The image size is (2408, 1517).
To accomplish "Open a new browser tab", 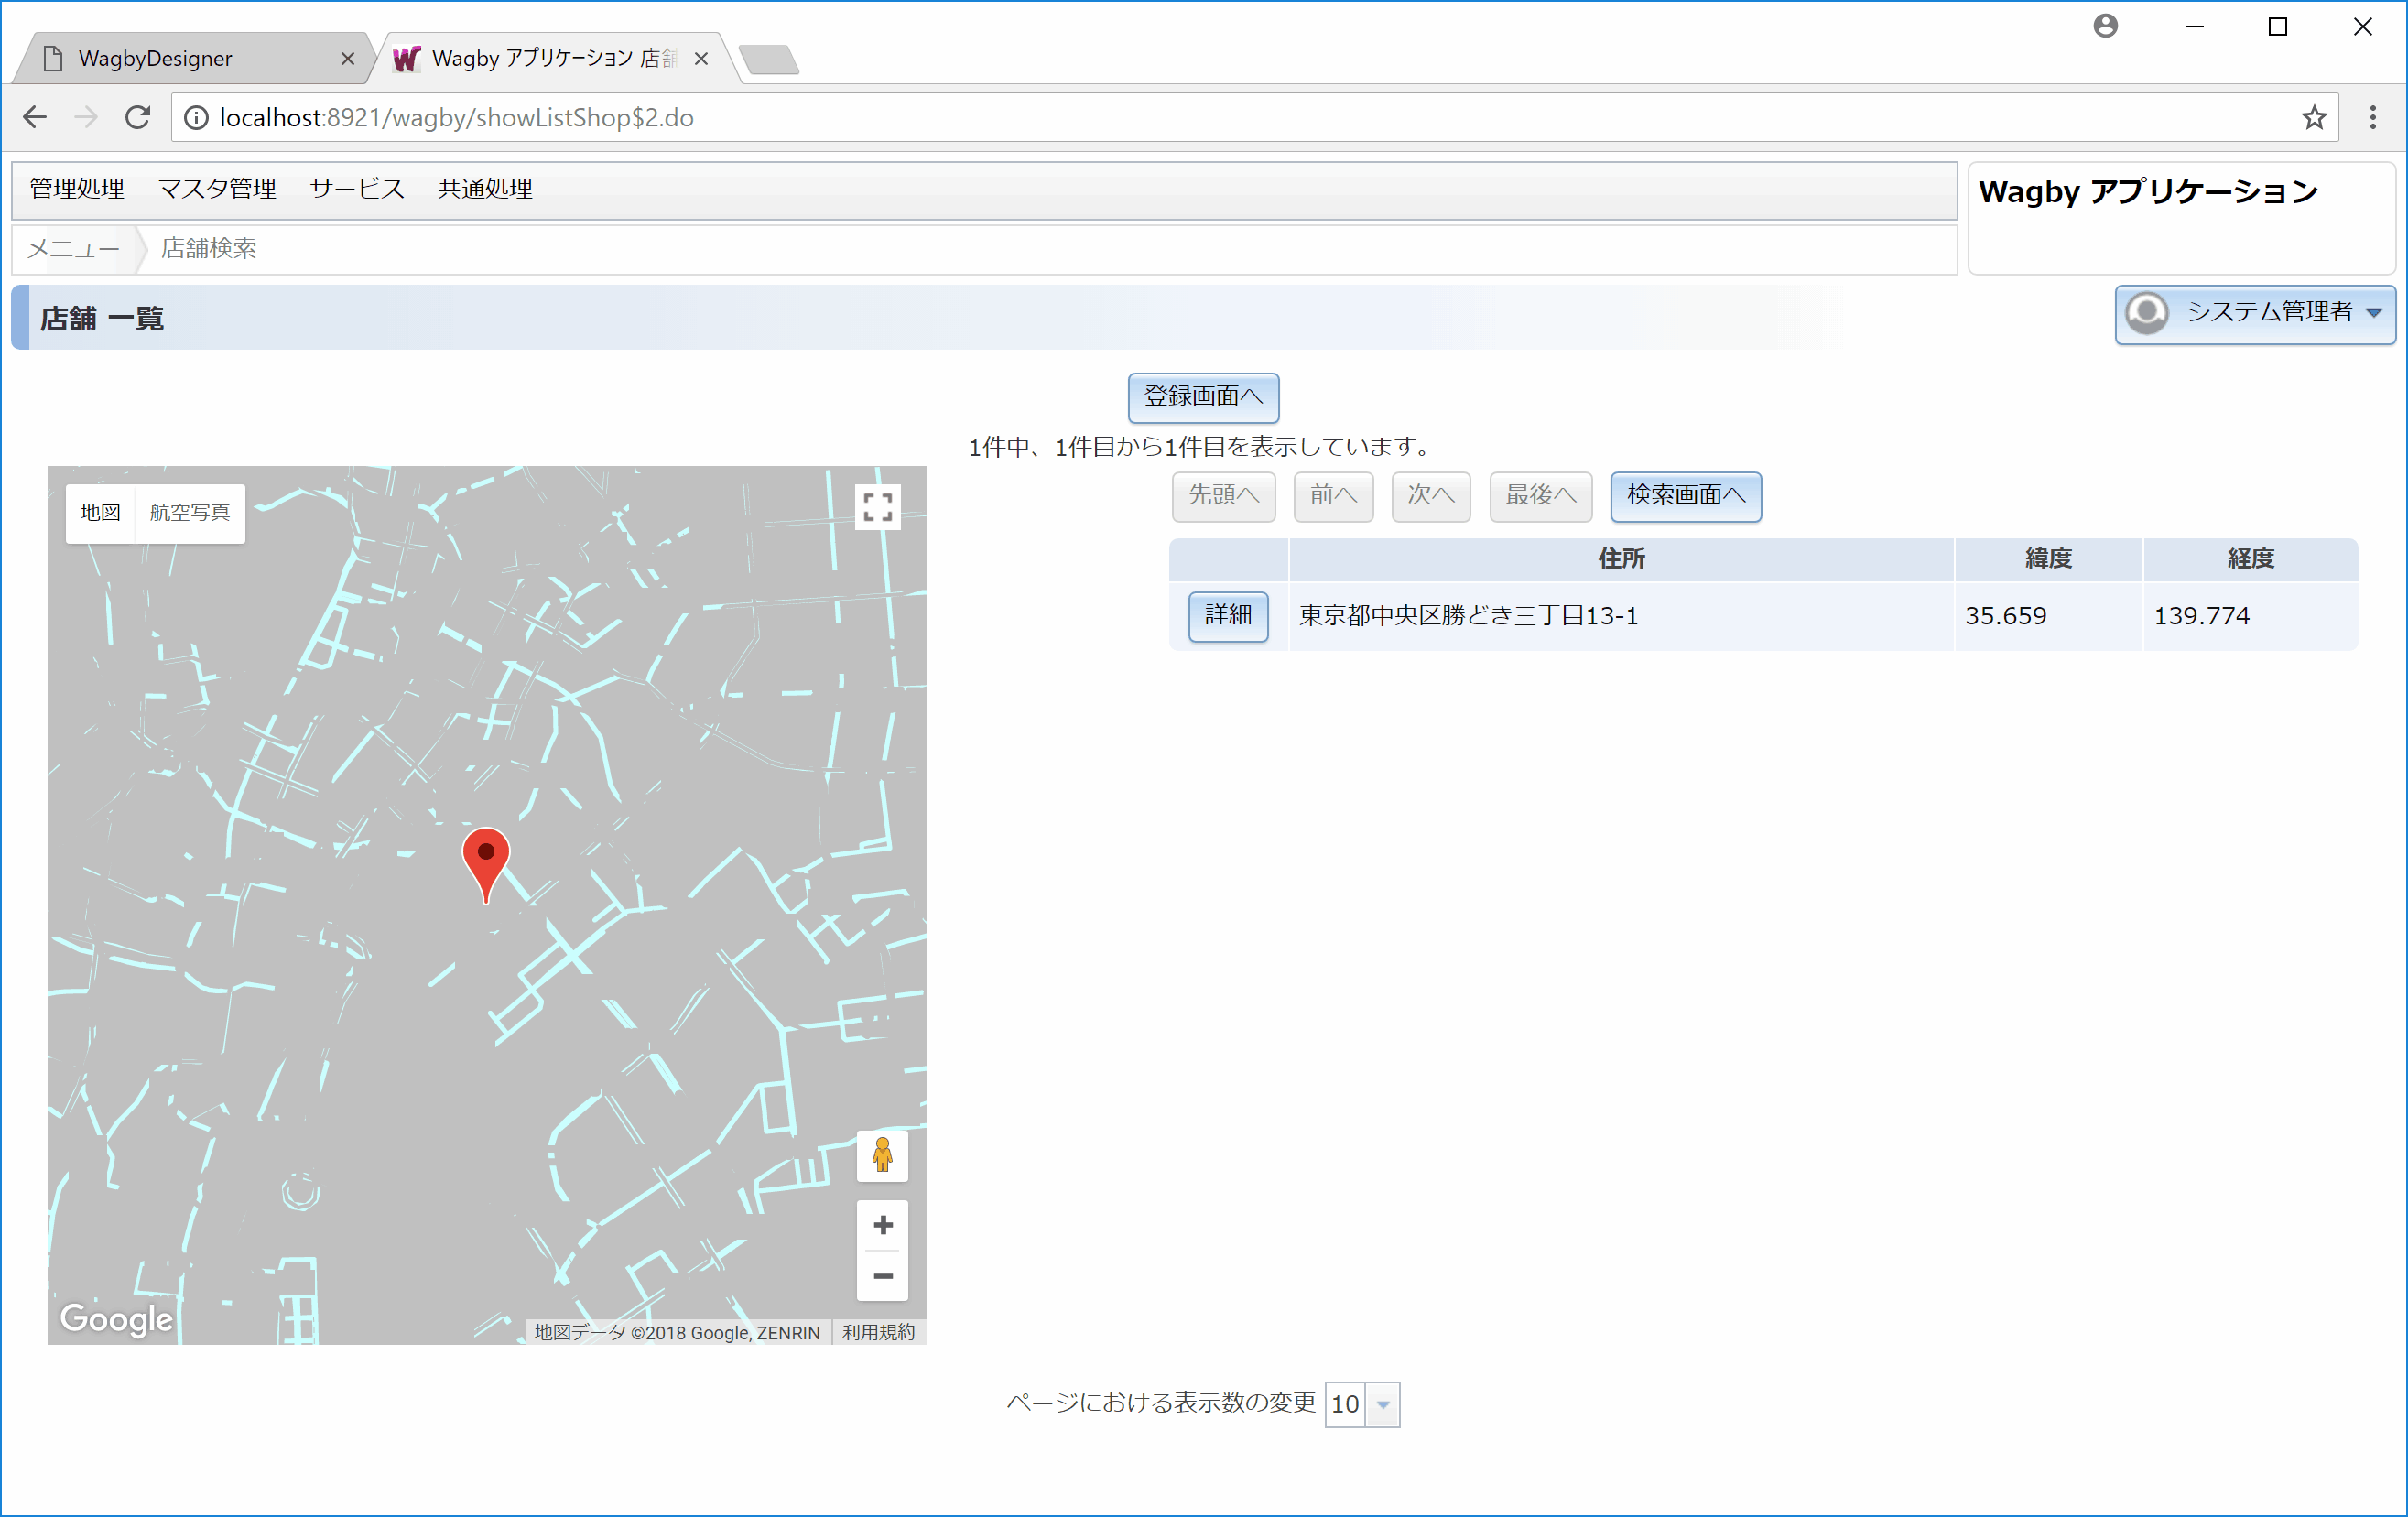I will point(769,60).
